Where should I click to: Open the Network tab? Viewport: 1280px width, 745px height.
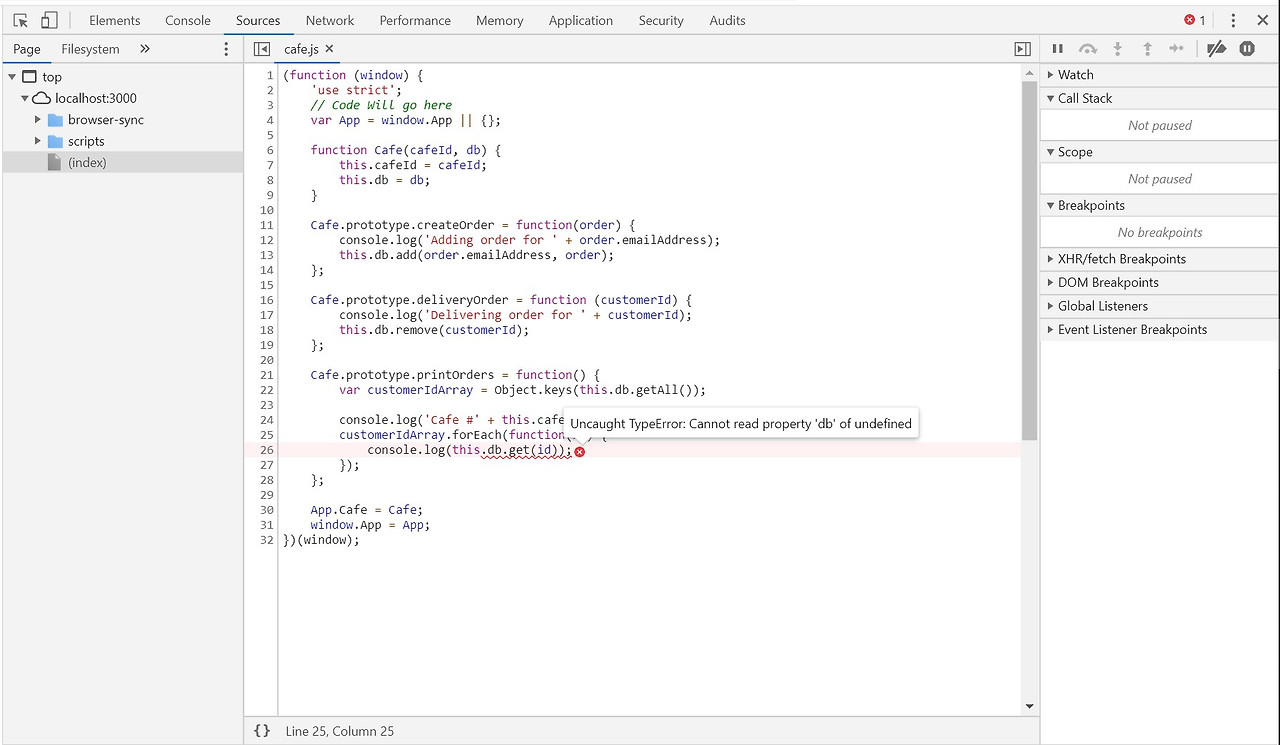[330, 20]
